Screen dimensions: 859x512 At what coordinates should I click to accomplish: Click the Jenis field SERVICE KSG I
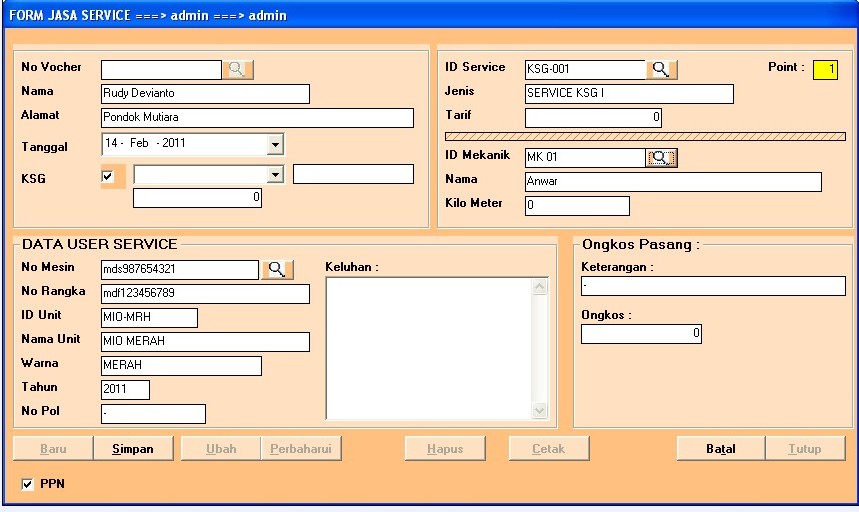pyautogui.click(x=629, y=94)
